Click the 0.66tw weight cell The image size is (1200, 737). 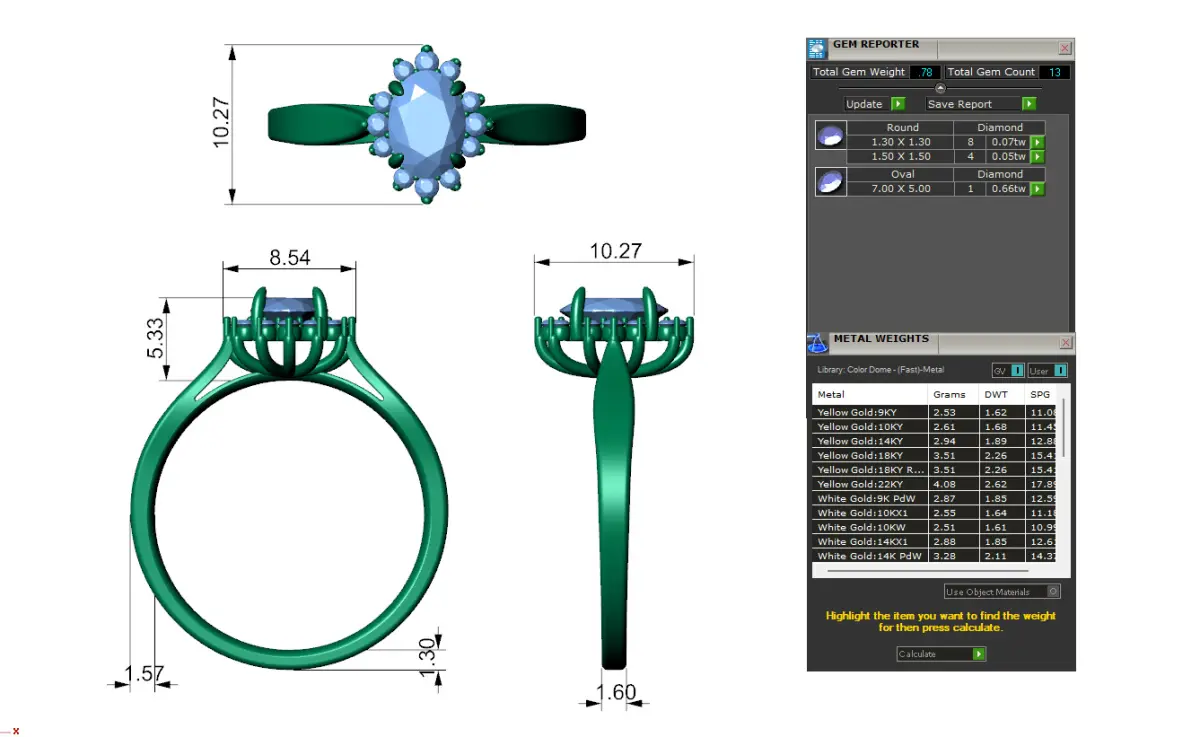tap(1010, 188)
